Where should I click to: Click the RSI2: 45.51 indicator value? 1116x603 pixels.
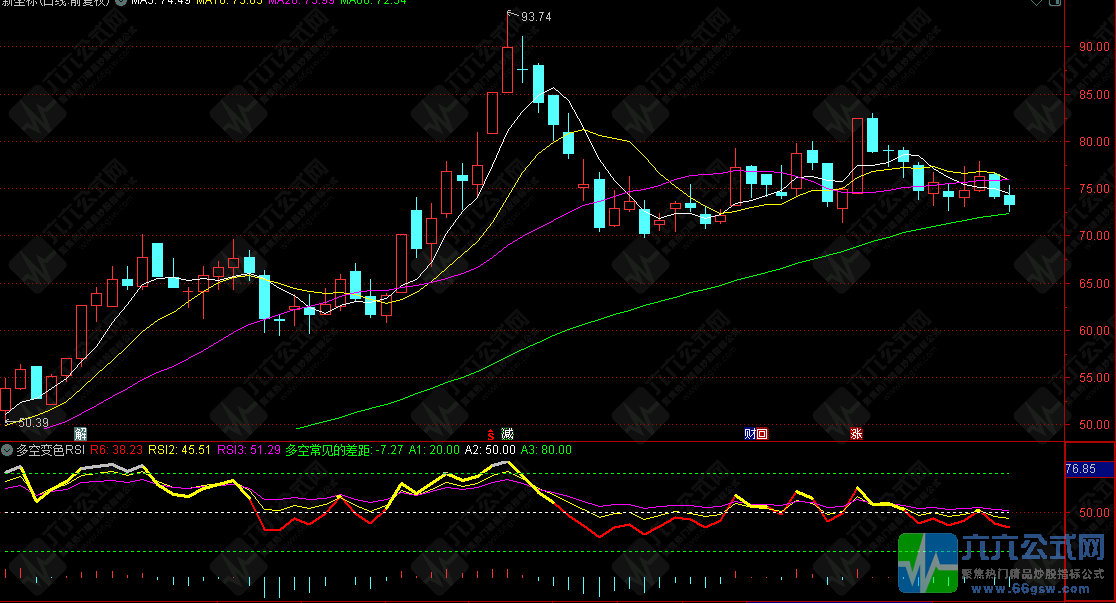pyautogui.click(x=179, y=450)
